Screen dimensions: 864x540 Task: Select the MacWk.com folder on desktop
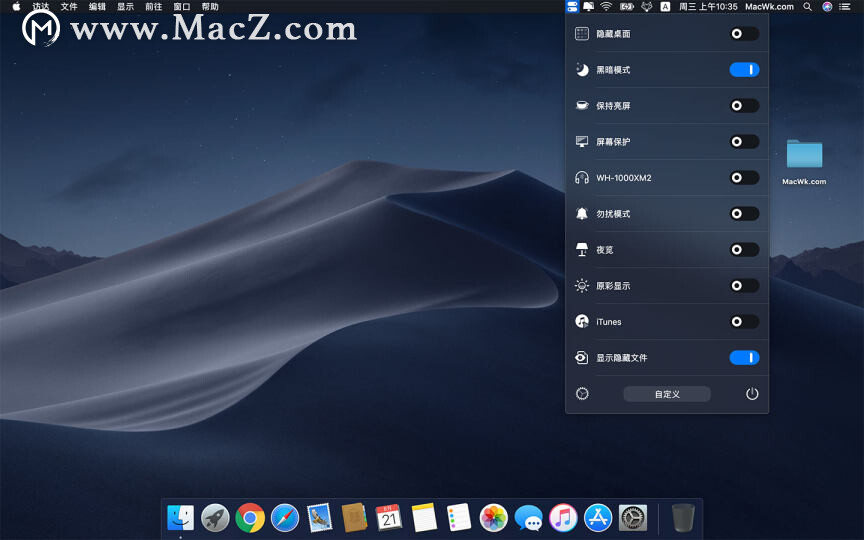point(804,161)
